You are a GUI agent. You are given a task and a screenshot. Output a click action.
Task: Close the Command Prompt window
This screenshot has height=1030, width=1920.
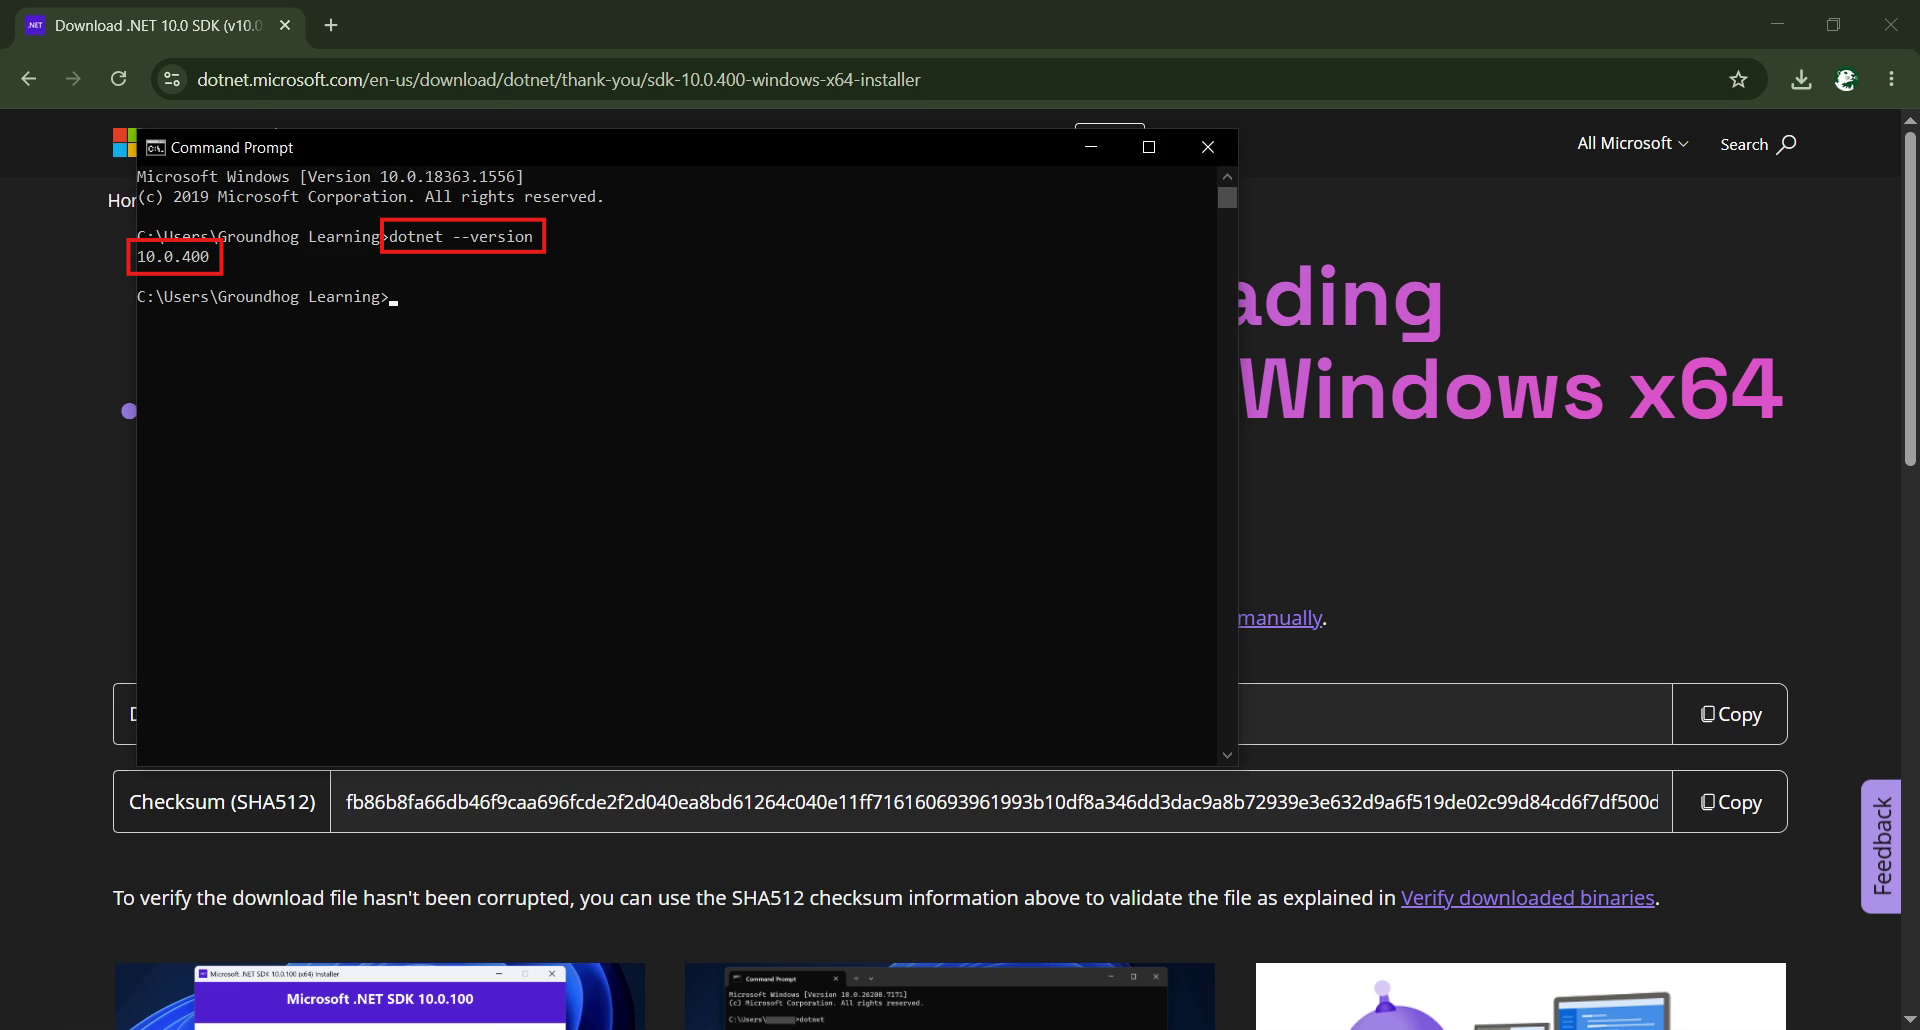coord(1208,147)
